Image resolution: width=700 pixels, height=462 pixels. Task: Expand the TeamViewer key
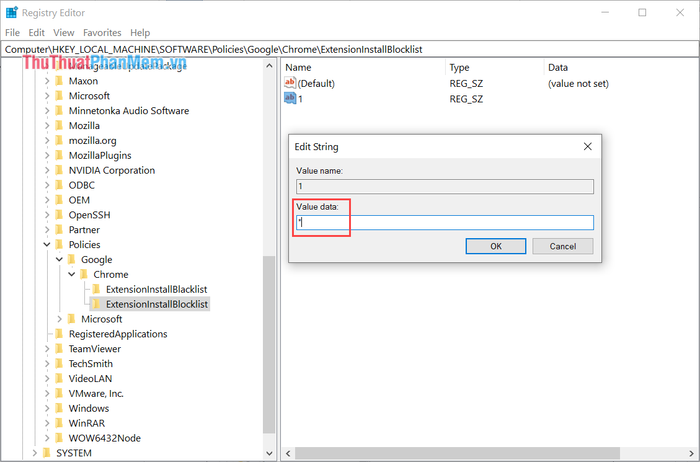[x=47, y=349]
